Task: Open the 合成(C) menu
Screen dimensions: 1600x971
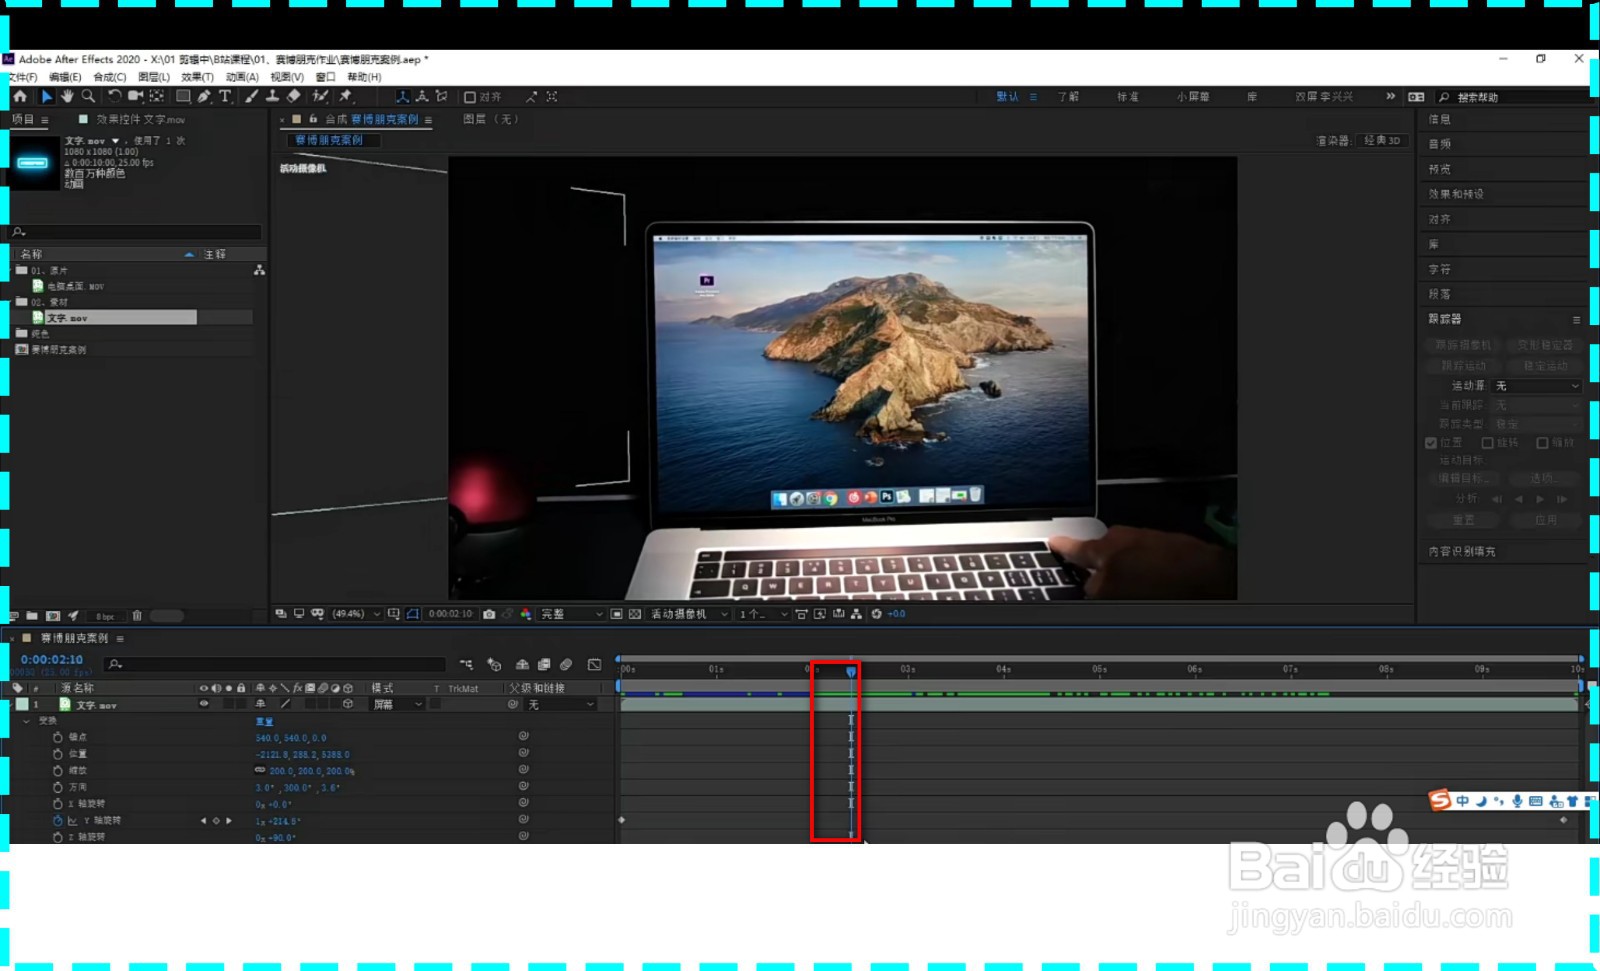Action: point(110,77)
